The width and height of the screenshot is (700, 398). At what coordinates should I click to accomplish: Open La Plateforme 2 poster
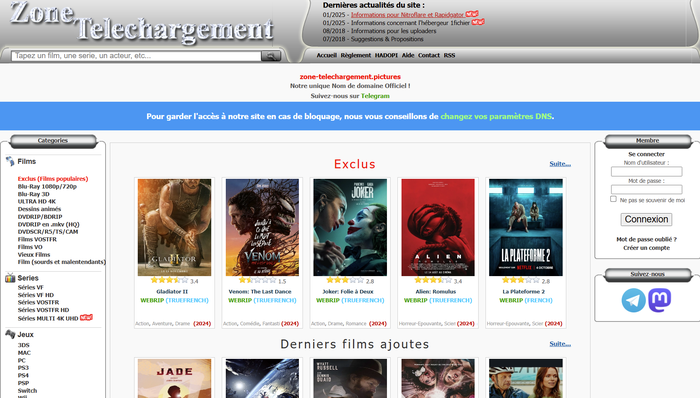pos(525,227)
